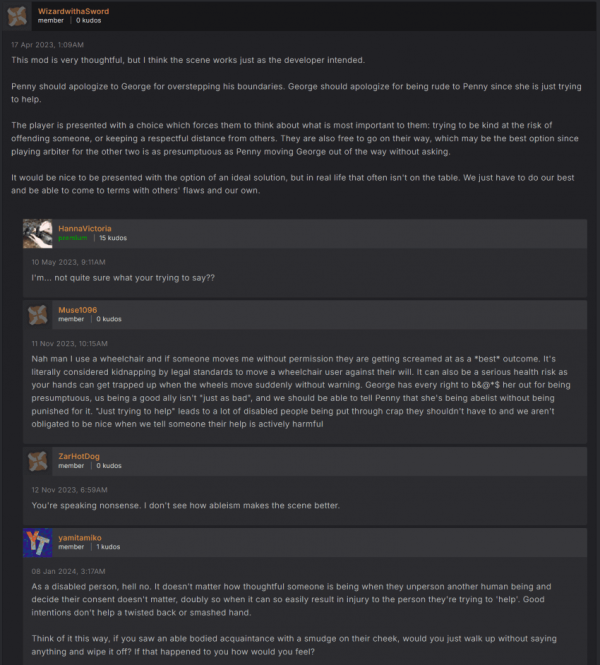Click ZarHotDog's default avatar icon
Screen dimensions: 600x665
click(38, 461)
